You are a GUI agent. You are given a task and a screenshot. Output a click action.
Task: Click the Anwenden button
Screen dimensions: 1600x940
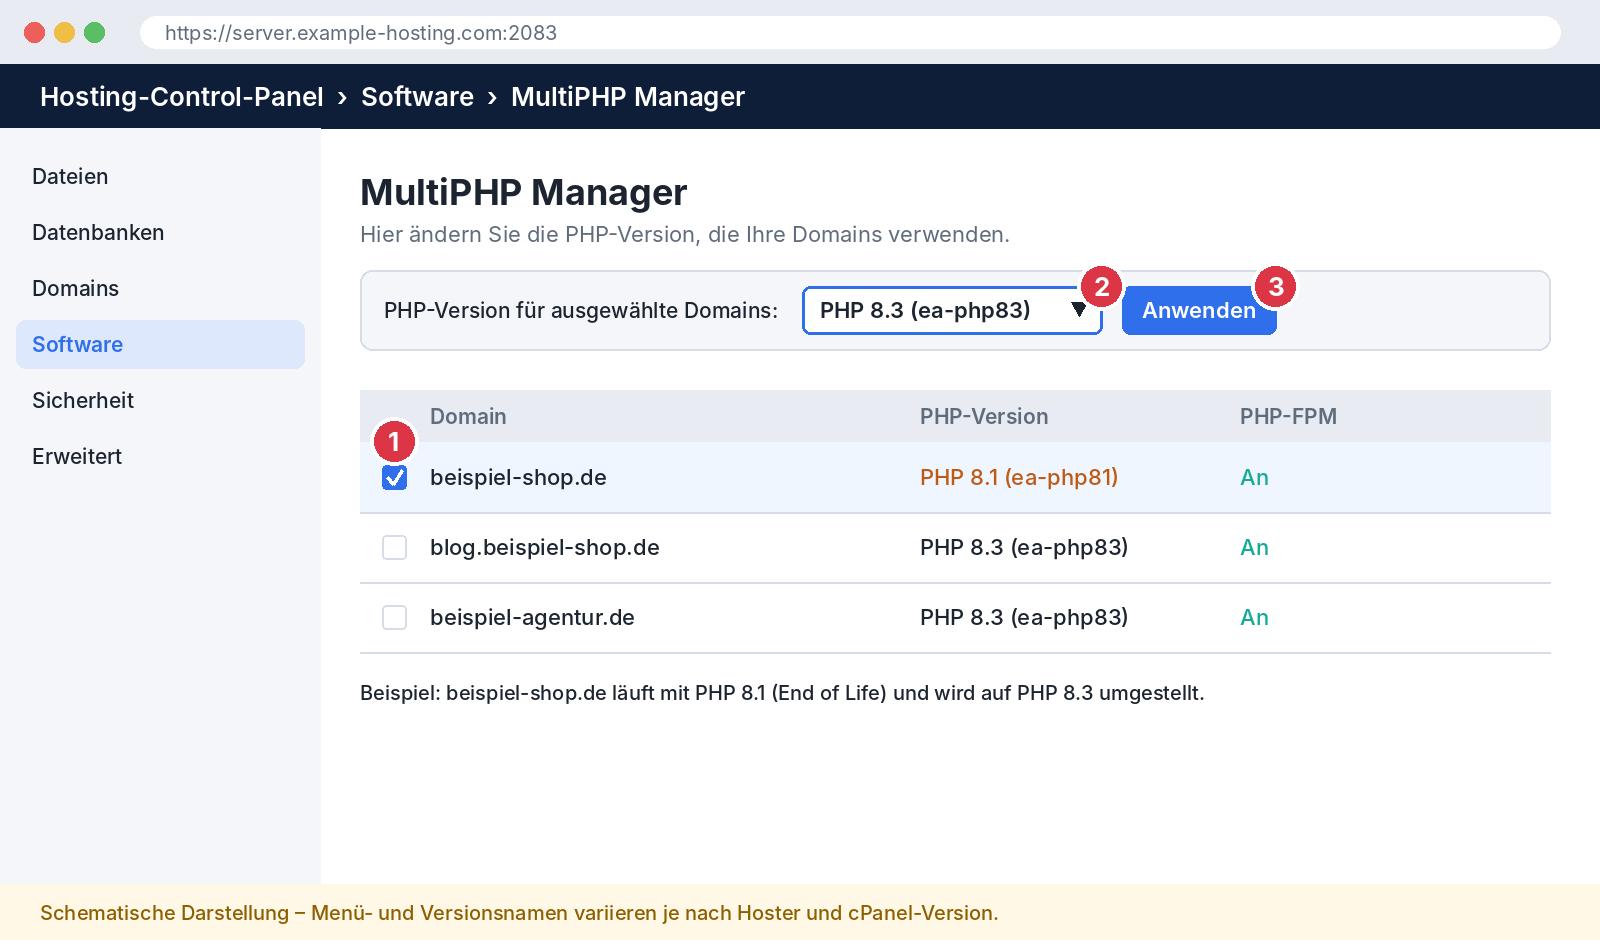1199,310
